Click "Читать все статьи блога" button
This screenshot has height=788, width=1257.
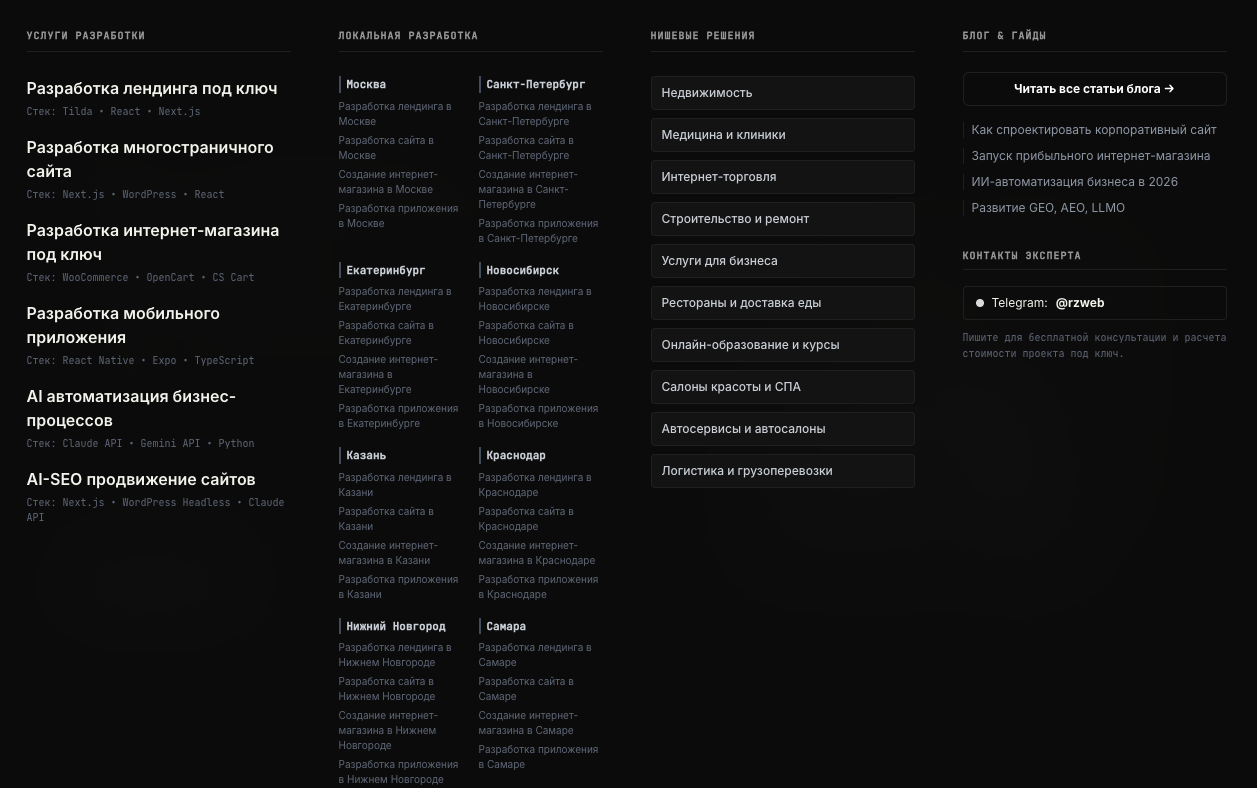point(1094,89)
